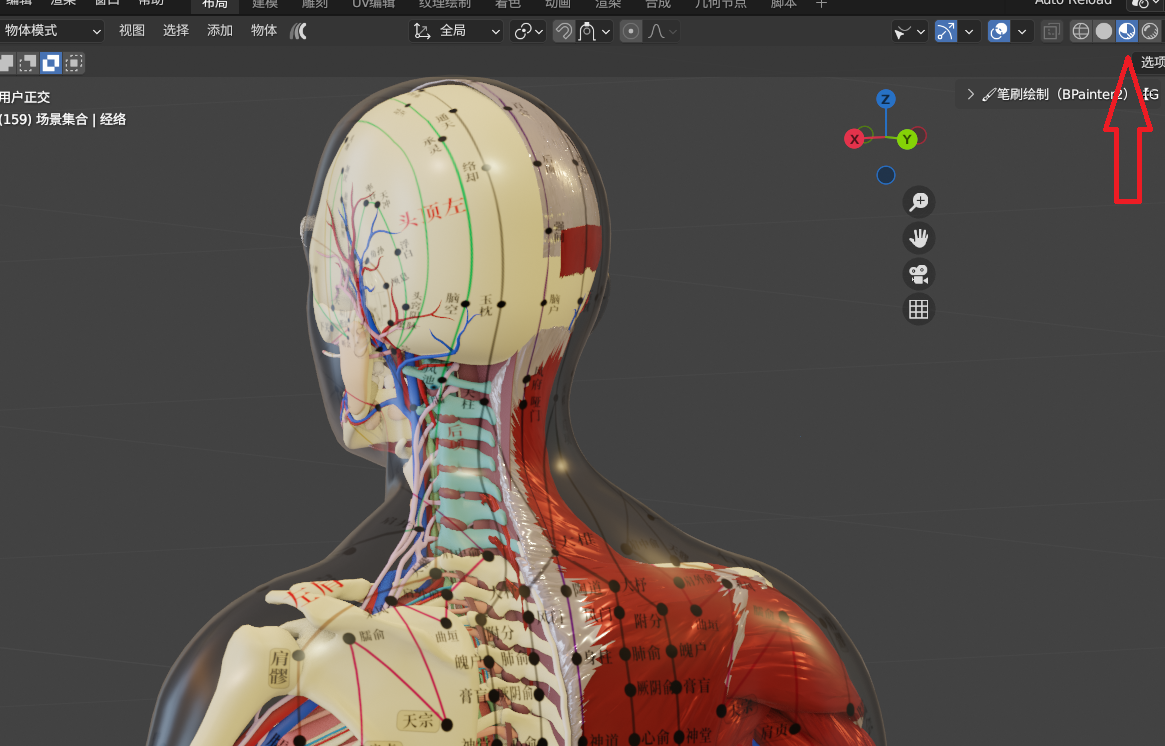Switch to rendered viewport shading

[1150, 31]
